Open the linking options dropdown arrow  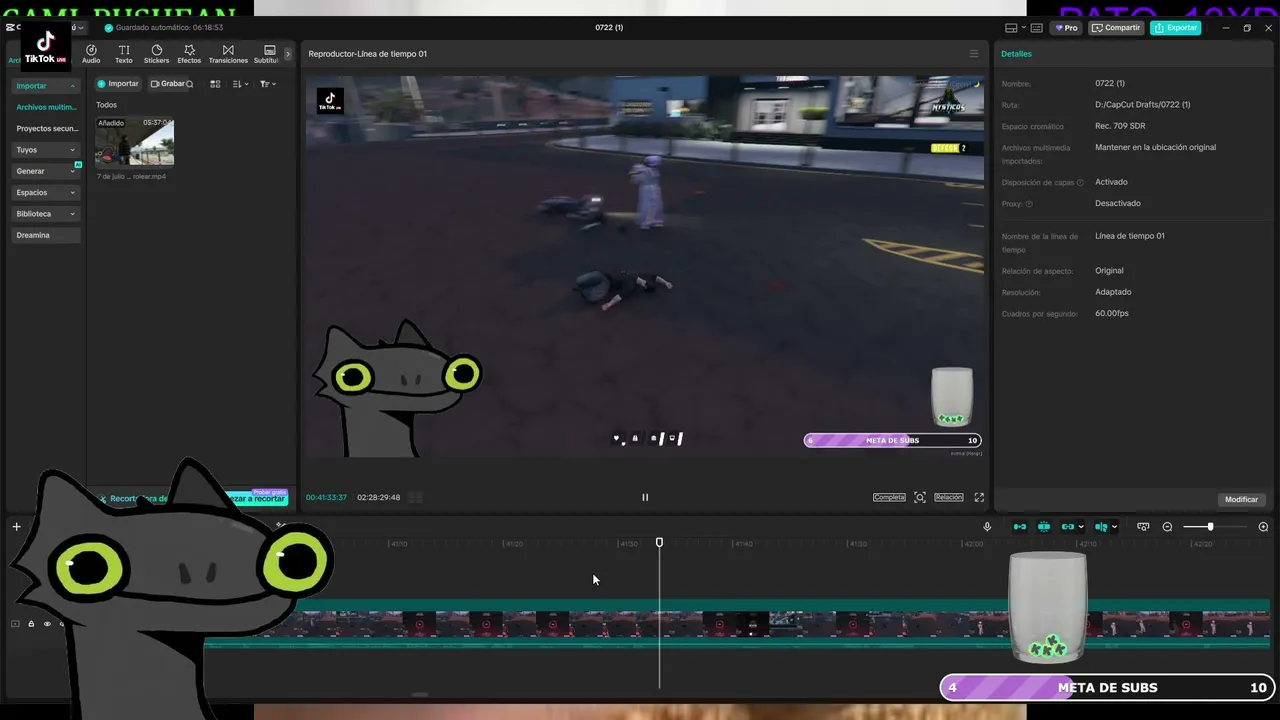(x=1081, y=527)
